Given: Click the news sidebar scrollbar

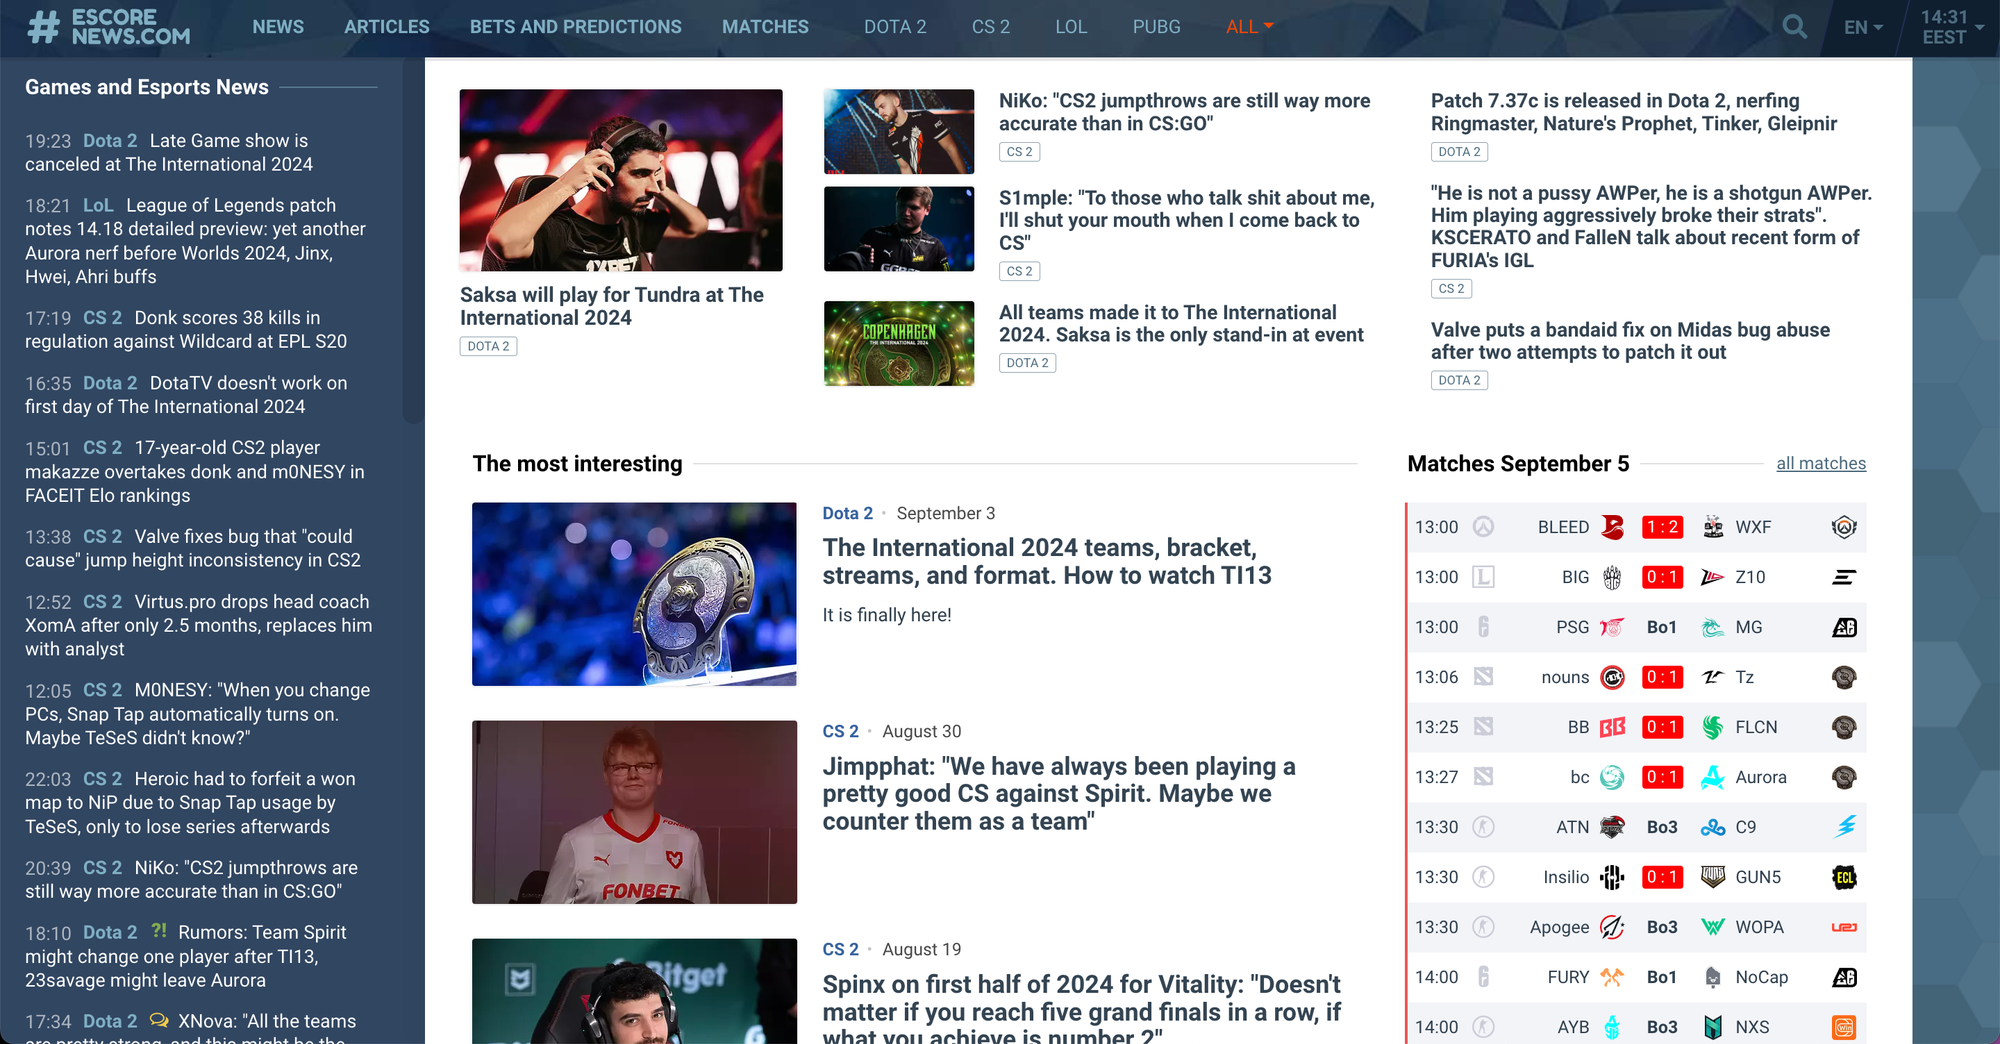Looking at the screenshot, I should point(412,240).
